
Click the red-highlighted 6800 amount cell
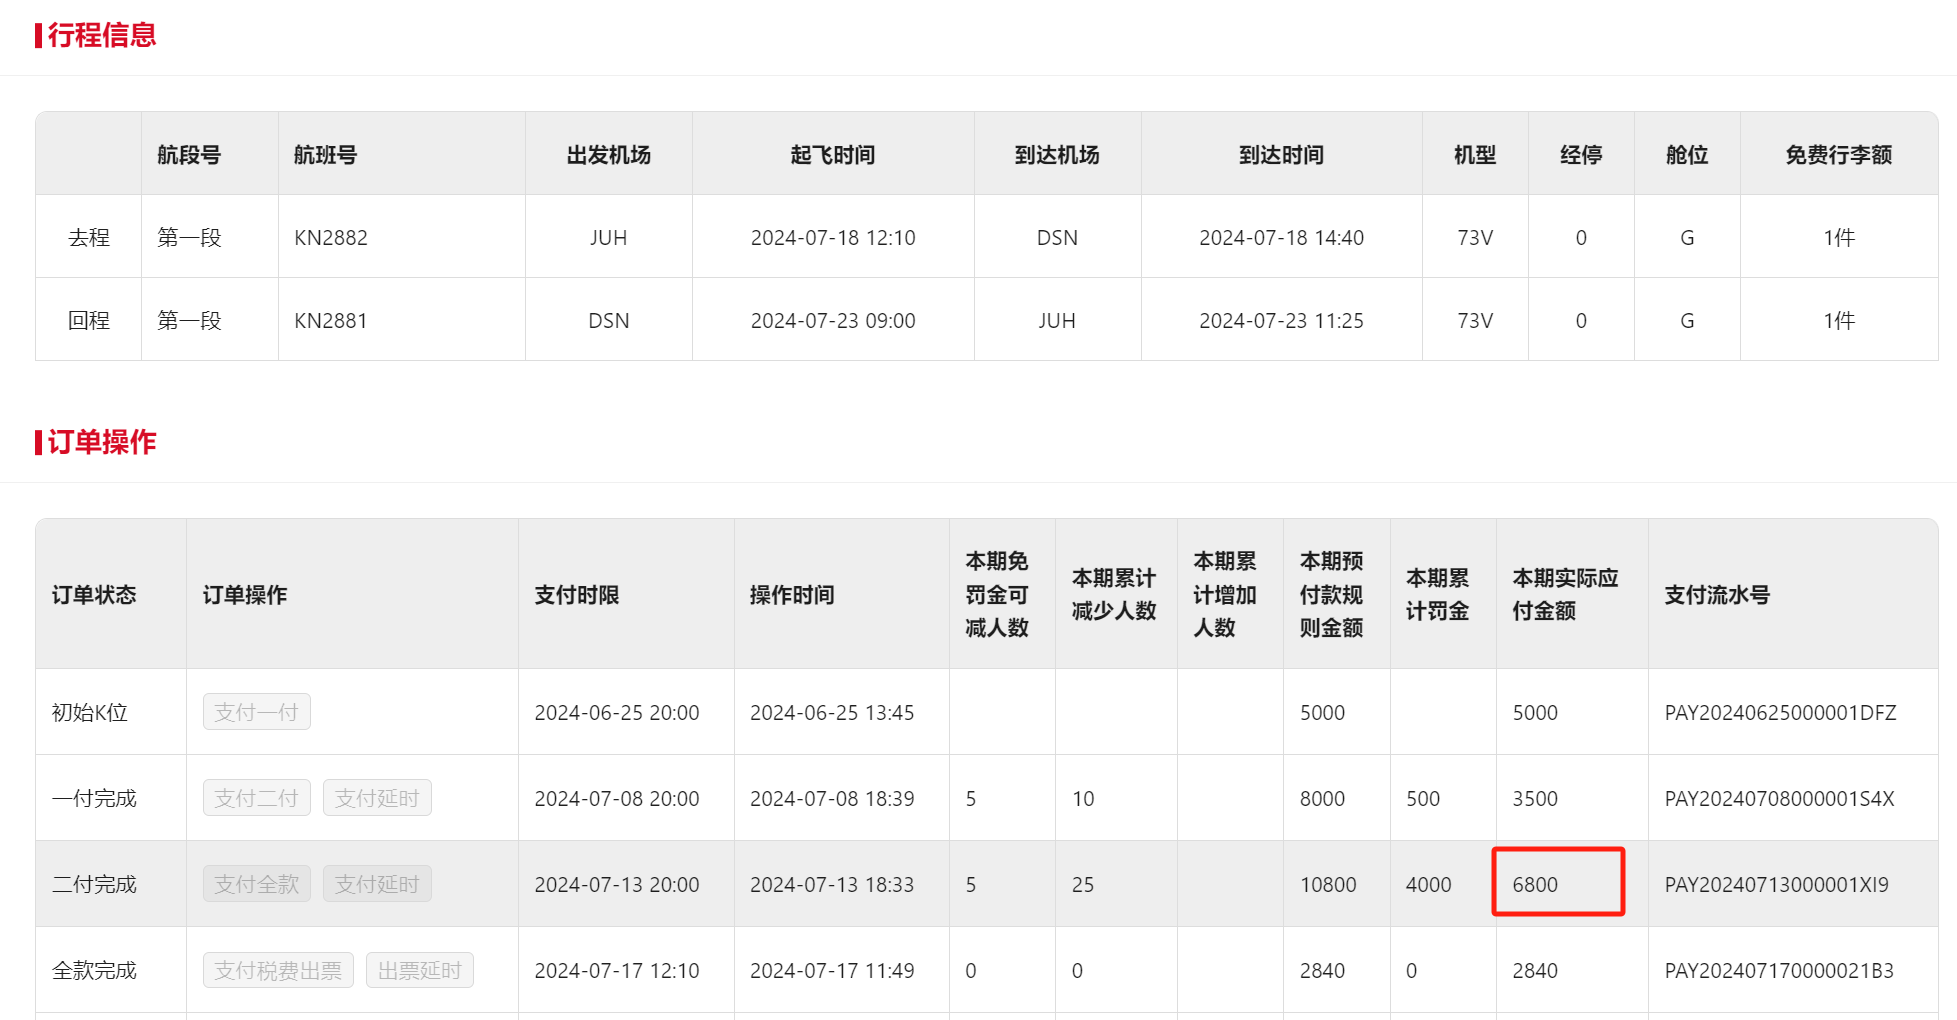(x=1557, y=883)
